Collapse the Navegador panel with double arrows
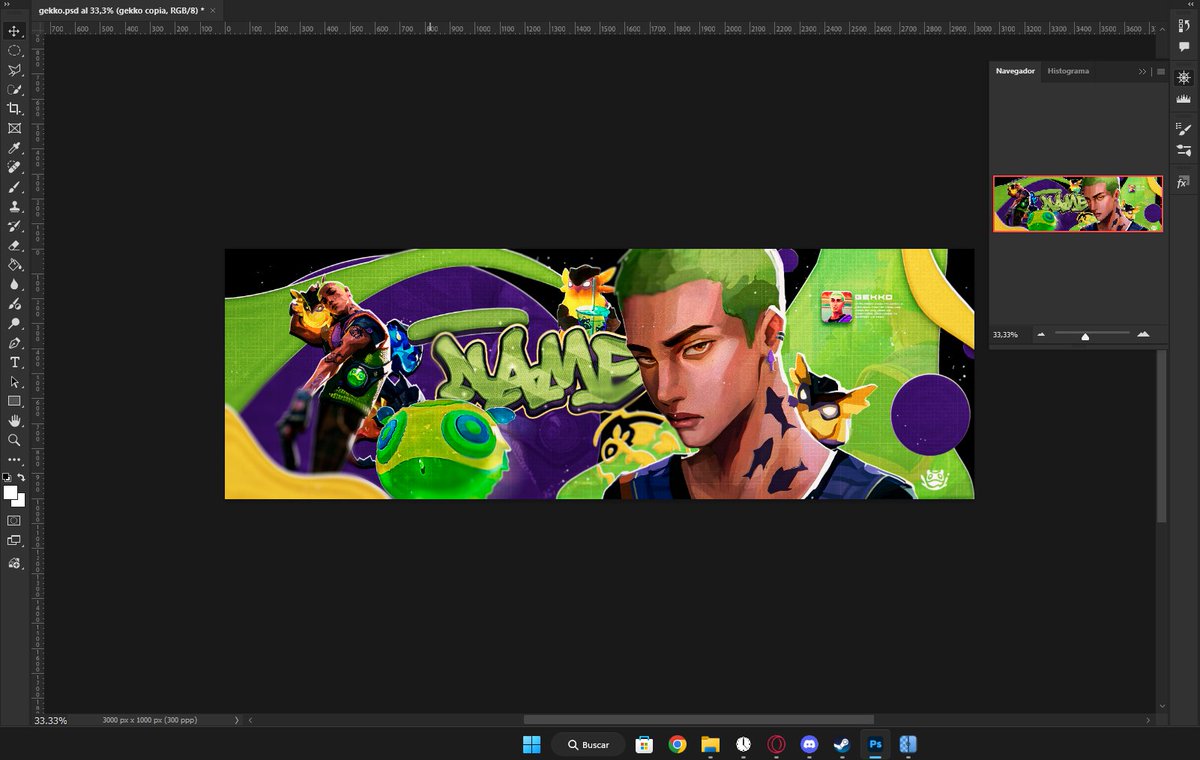 tap(1142, 72)
